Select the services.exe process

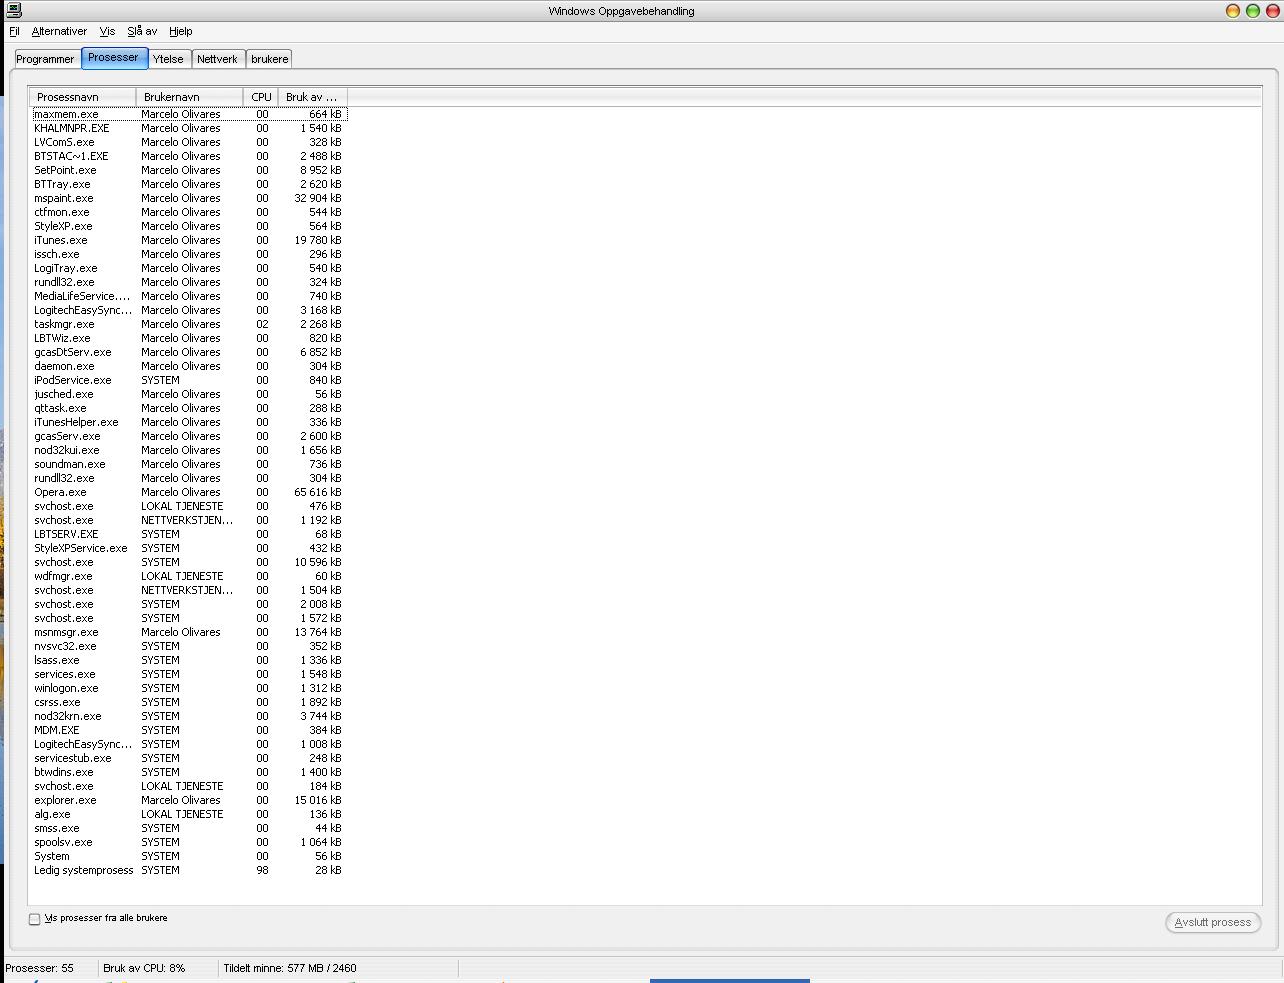(x=189, y=674)
